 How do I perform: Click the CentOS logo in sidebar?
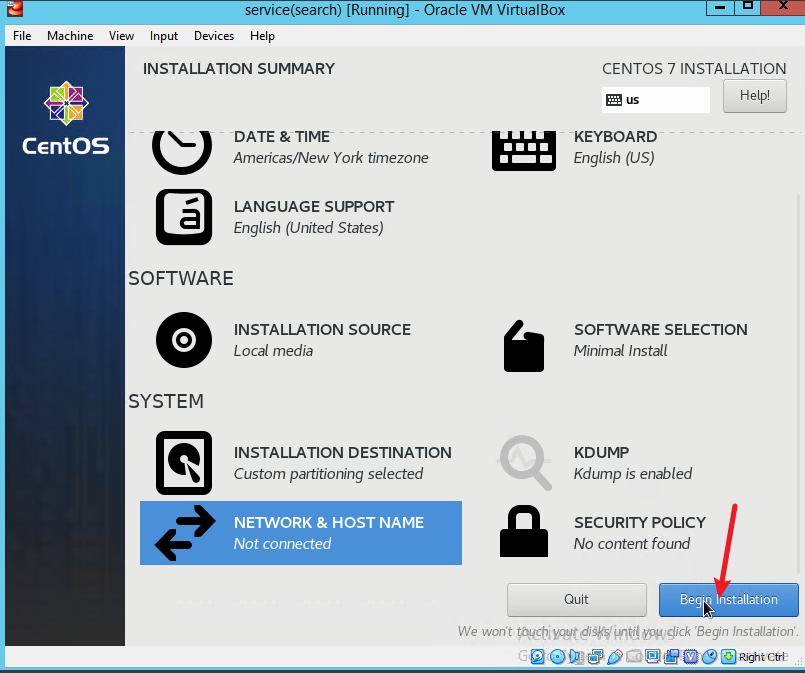click(x=66, y=118)
